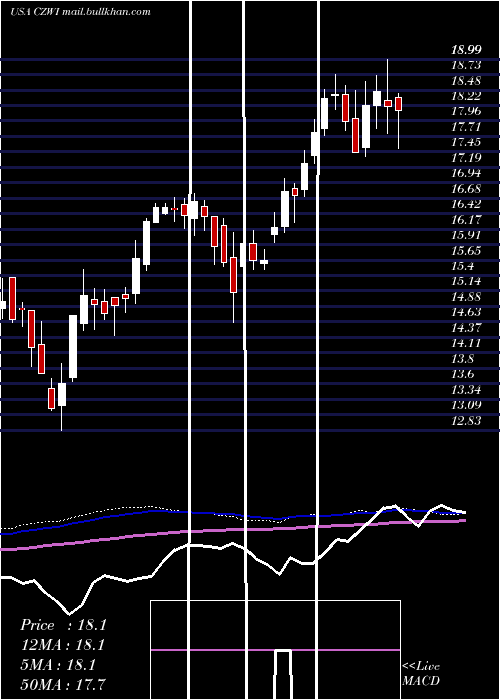
Task: Select the 15.65 axis value
Action: coord(466,250)
